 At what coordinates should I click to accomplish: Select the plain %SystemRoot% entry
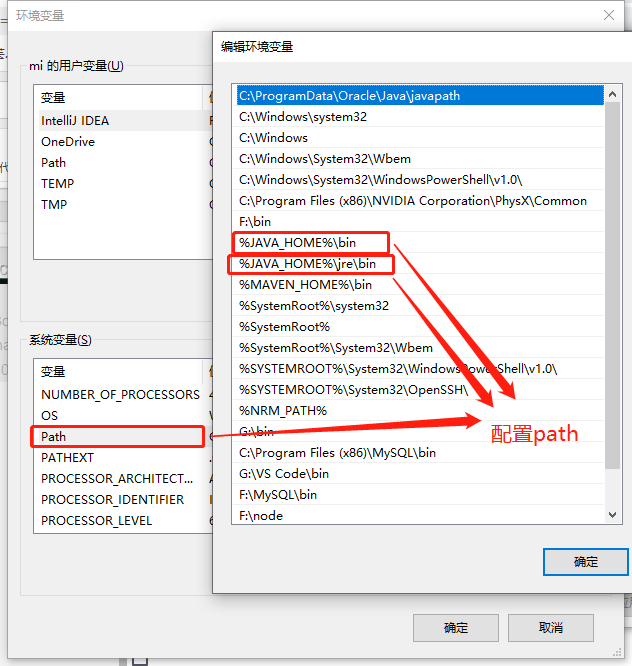click(x=420, y=327)
